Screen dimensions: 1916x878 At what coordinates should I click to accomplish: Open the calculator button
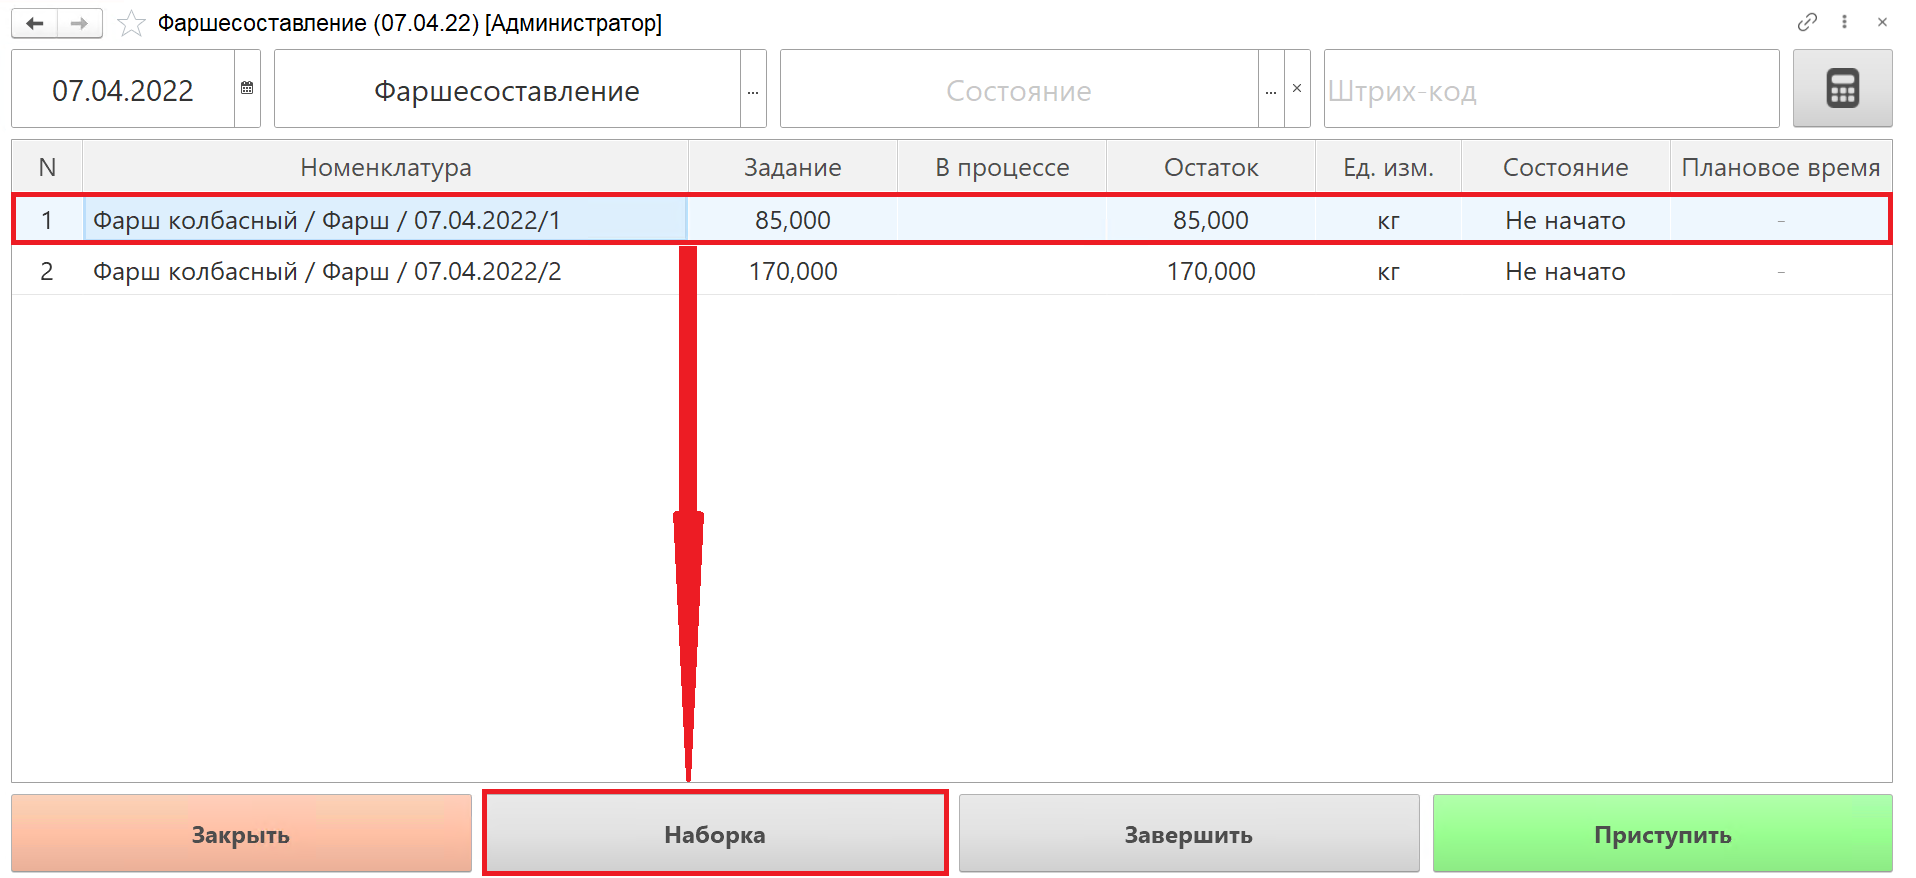click(x=1841, y=89)
